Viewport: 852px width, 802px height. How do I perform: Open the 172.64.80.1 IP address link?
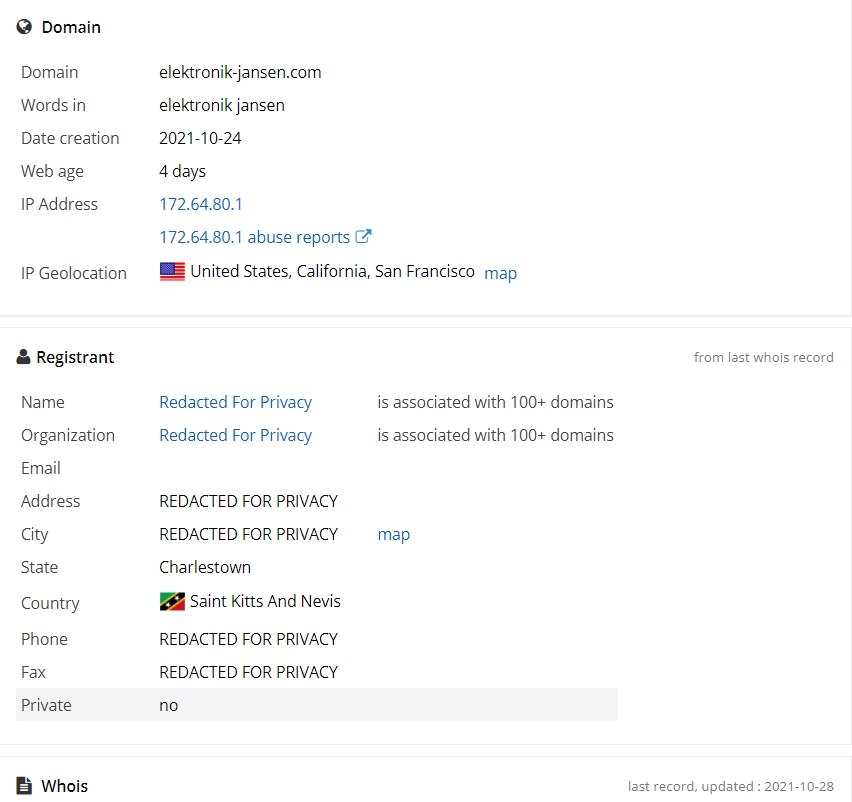tap(201, 204)
